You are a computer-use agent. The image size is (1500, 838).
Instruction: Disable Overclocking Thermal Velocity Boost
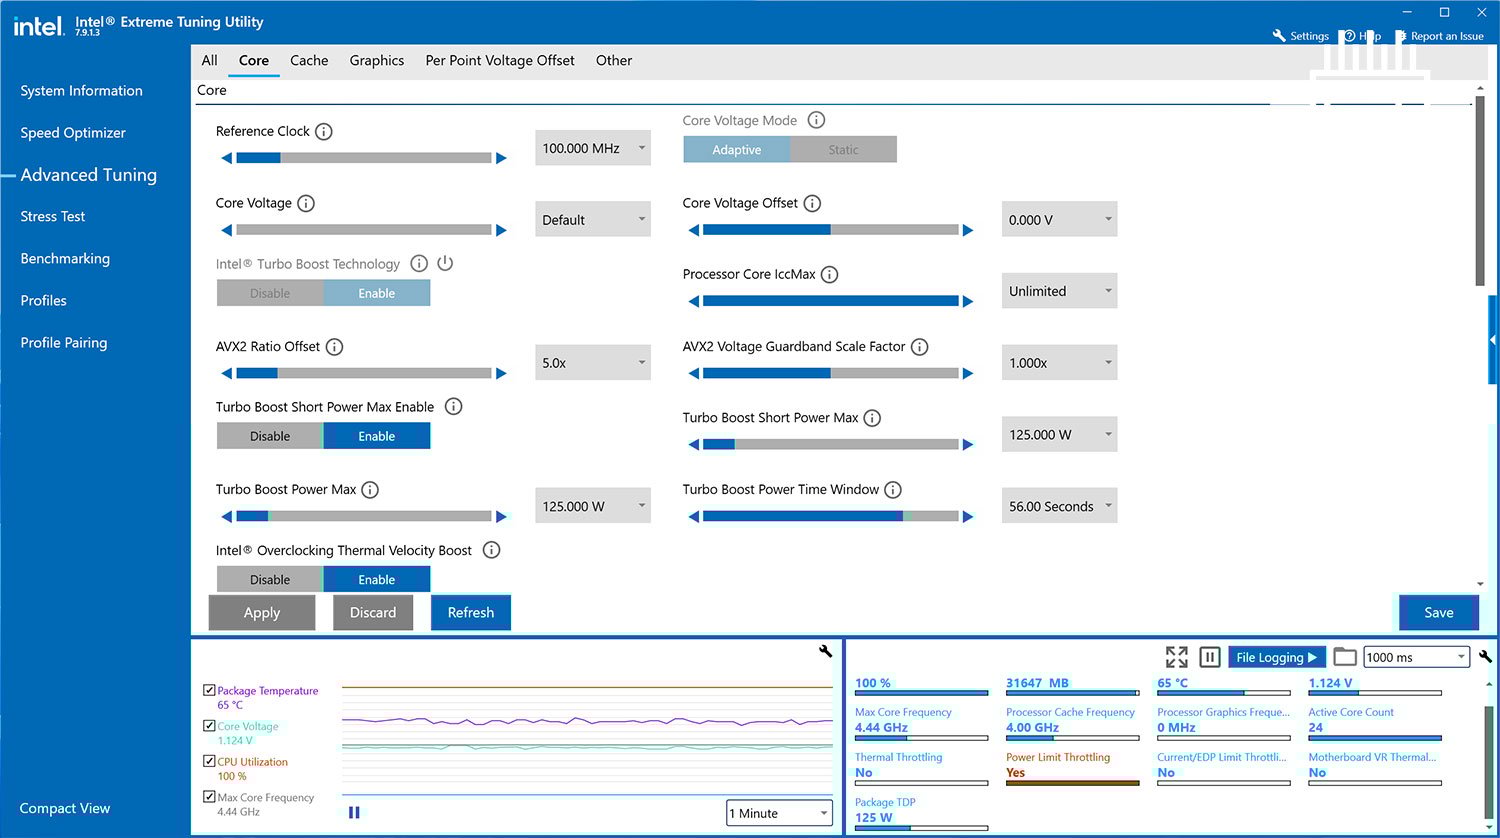click(270, 579)
